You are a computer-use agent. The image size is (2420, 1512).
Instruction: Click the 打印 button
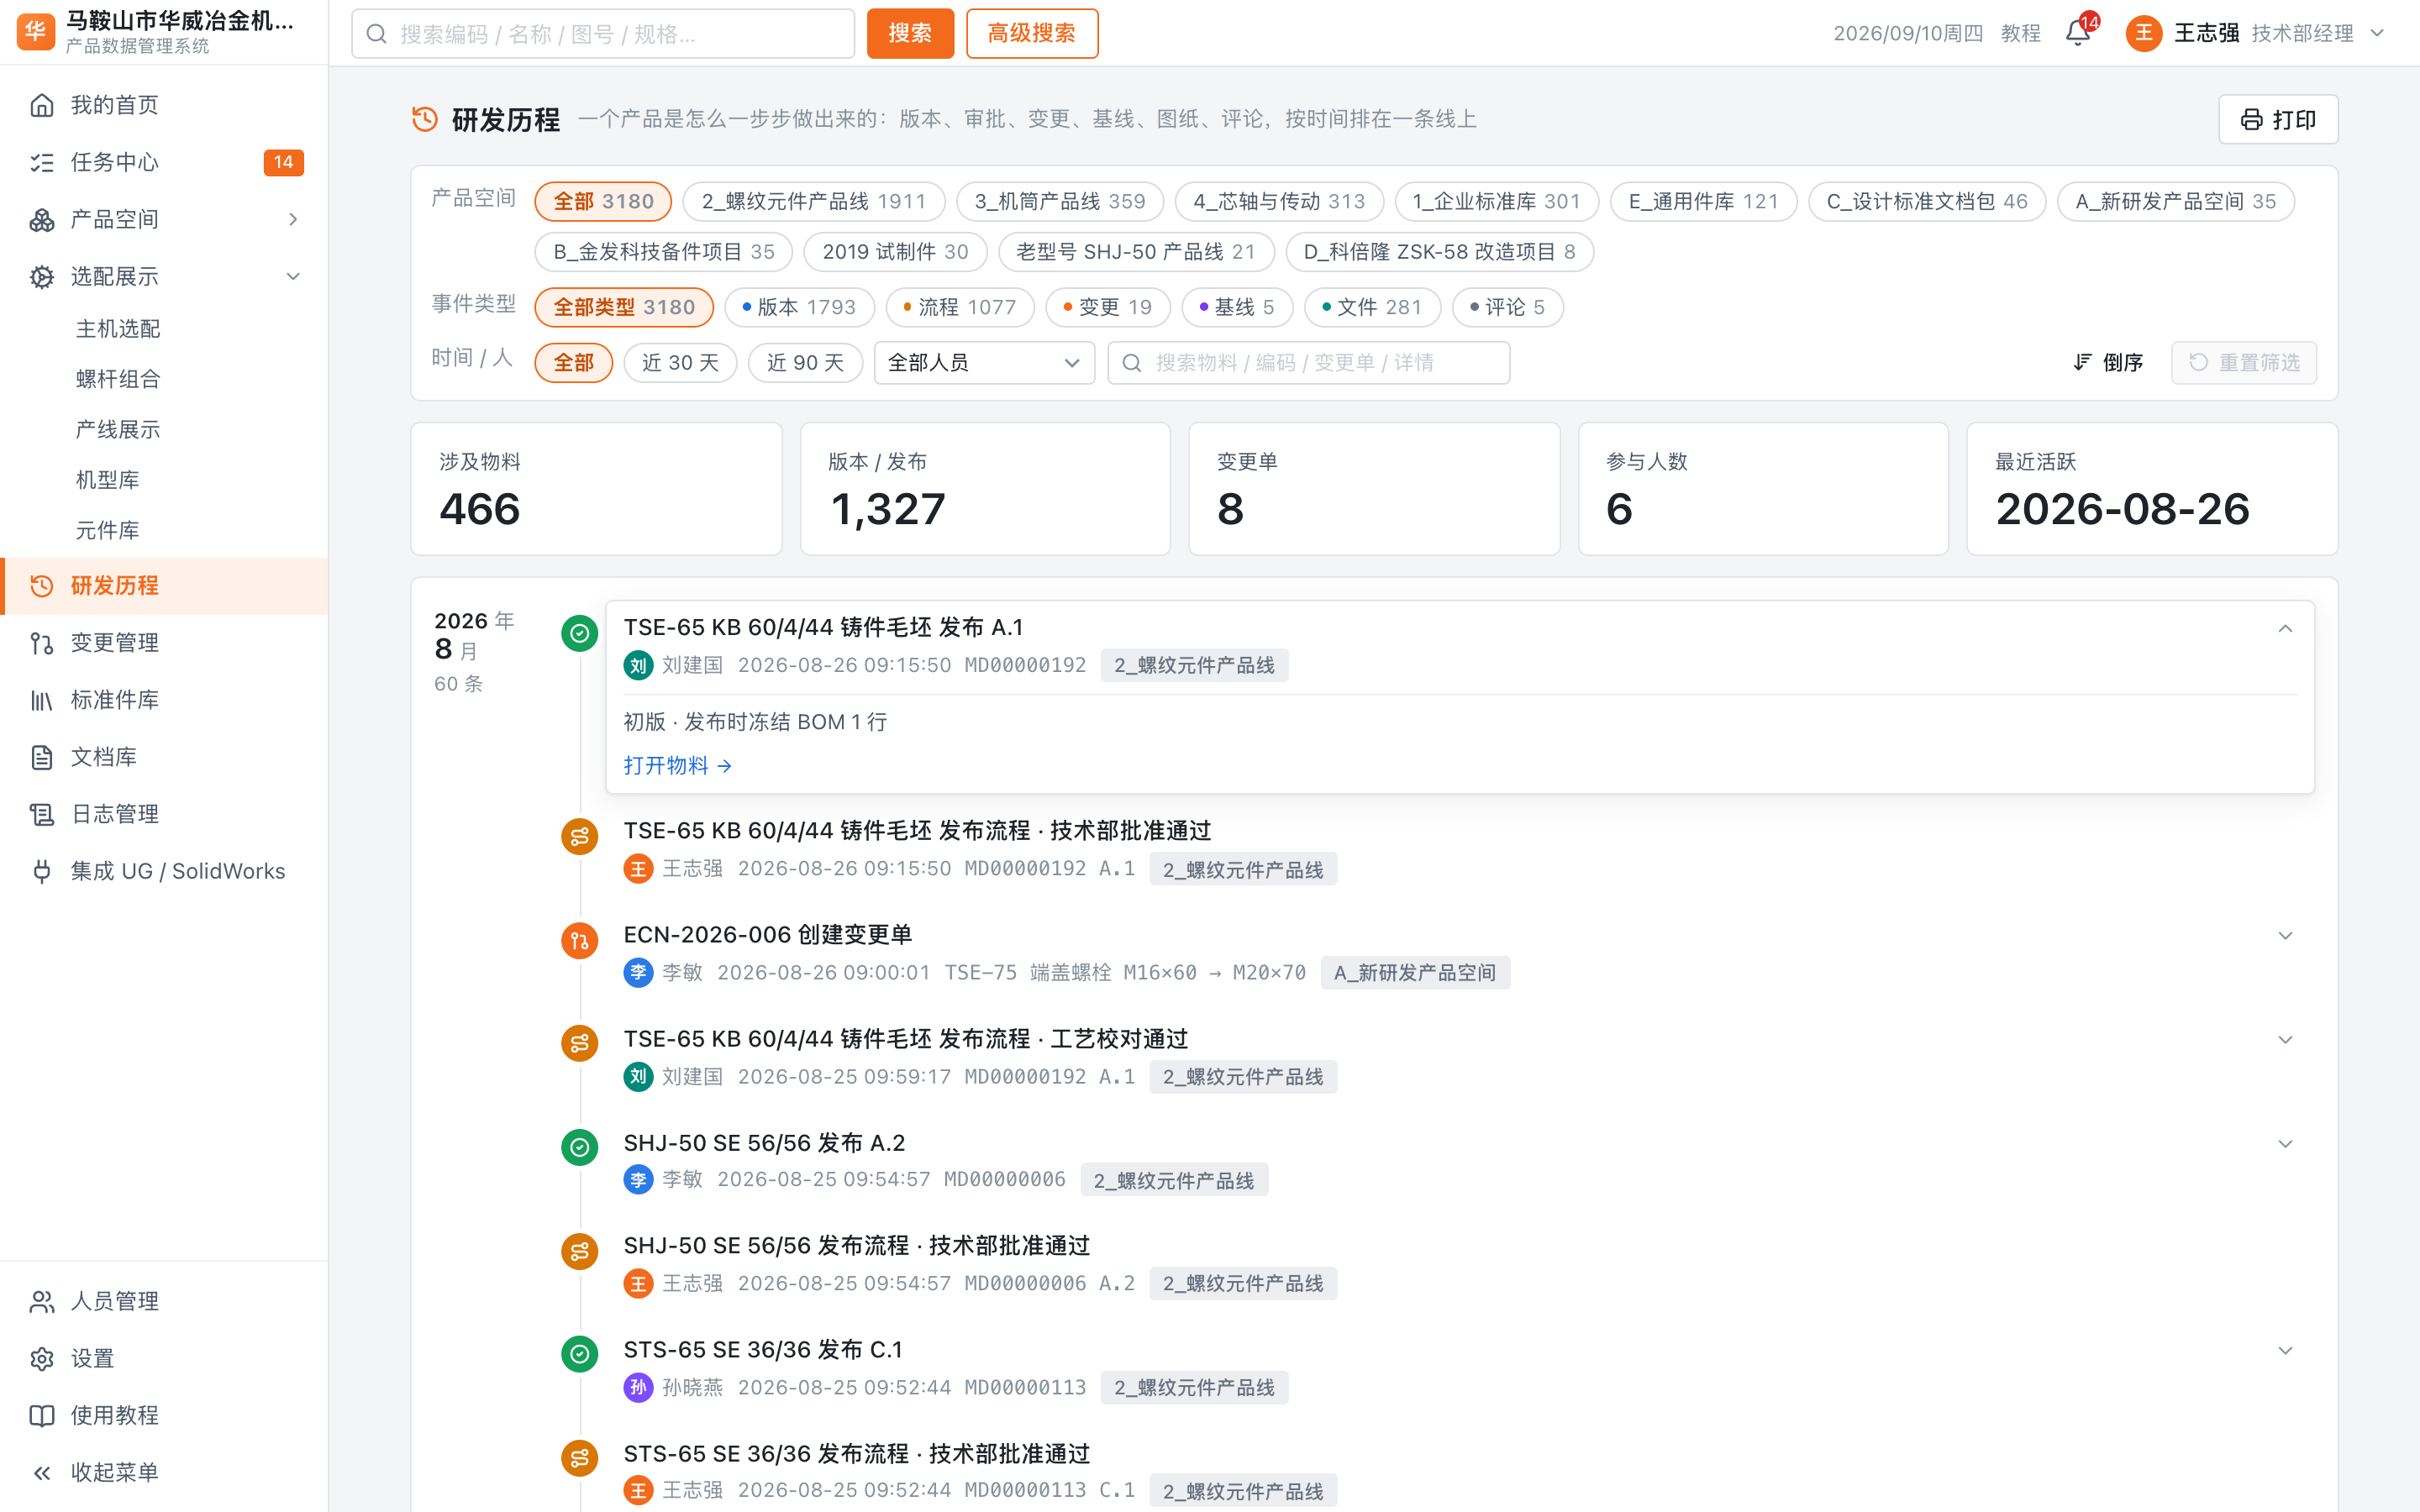point(2278,119)
